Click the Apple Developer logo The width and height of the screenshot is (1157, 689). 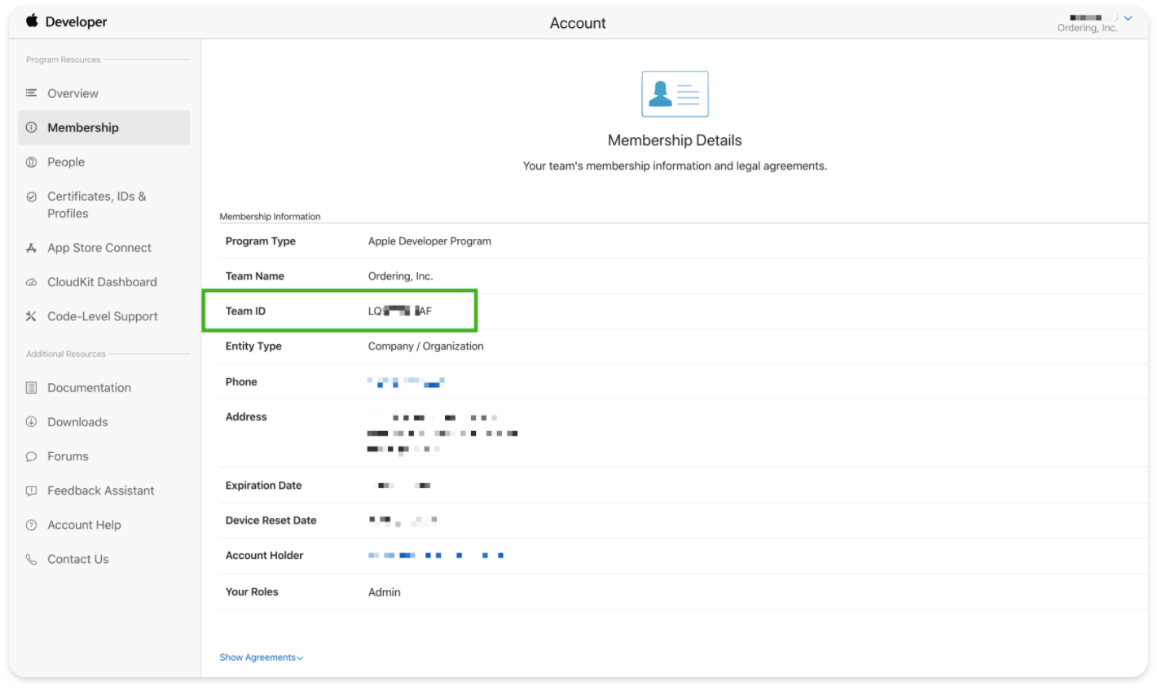point(32,21)
